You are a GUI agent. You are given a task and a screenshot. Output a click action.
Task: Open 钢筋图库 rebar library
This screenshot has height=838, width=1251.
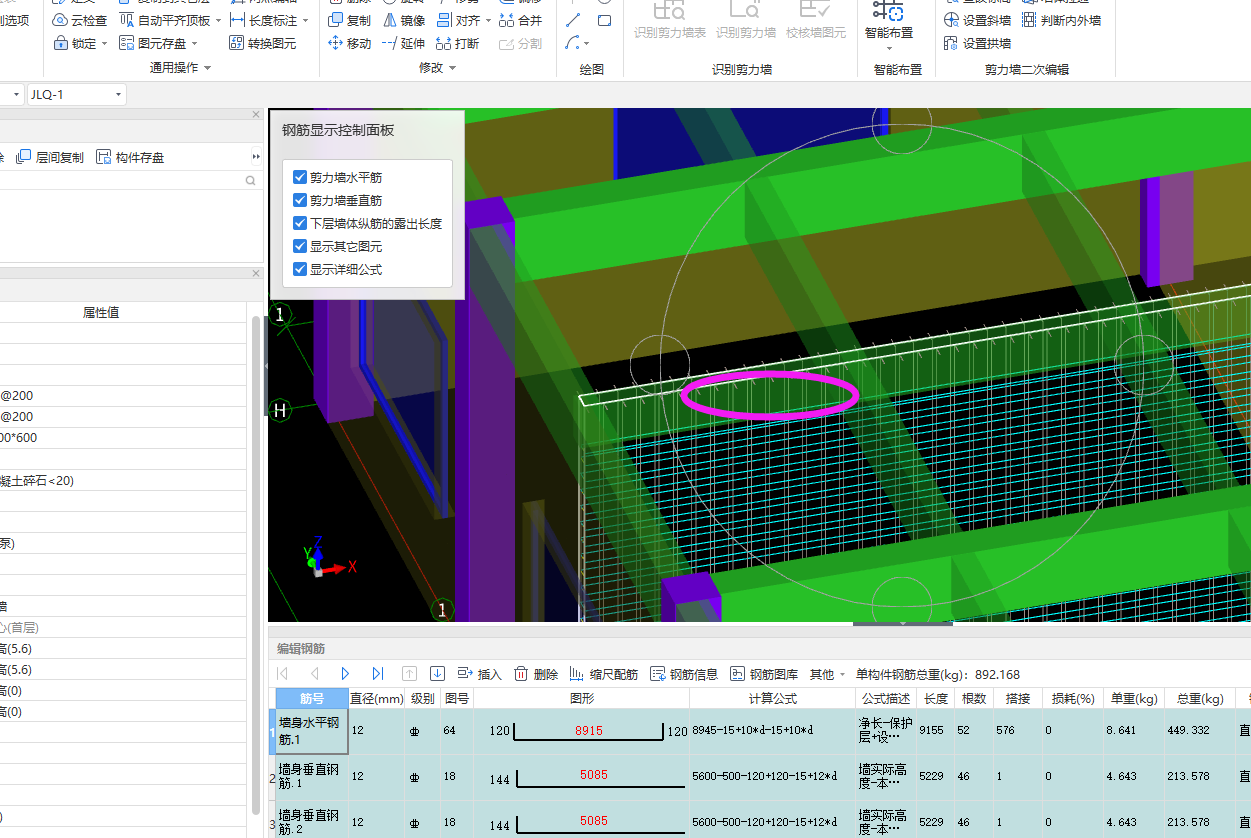click(x=764, y=674)
